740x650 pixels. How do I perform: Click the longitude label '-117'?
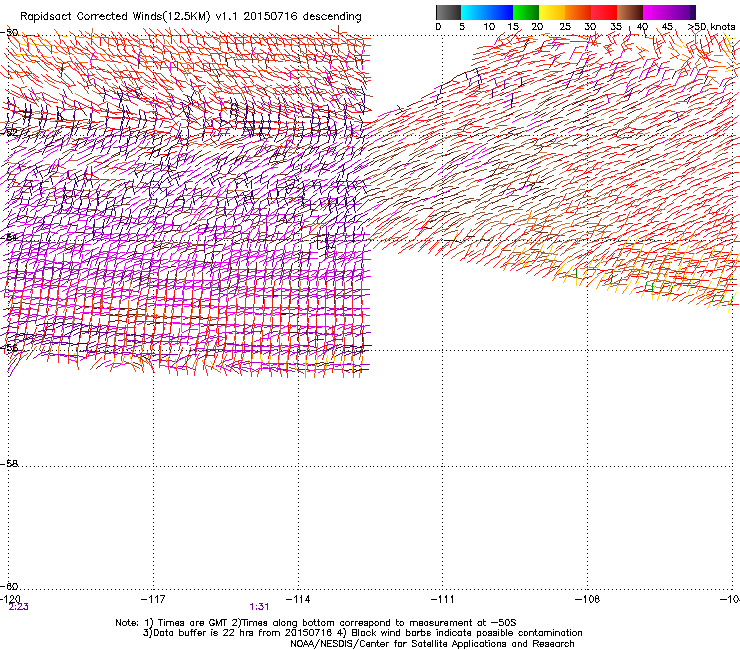pos(153,599)
